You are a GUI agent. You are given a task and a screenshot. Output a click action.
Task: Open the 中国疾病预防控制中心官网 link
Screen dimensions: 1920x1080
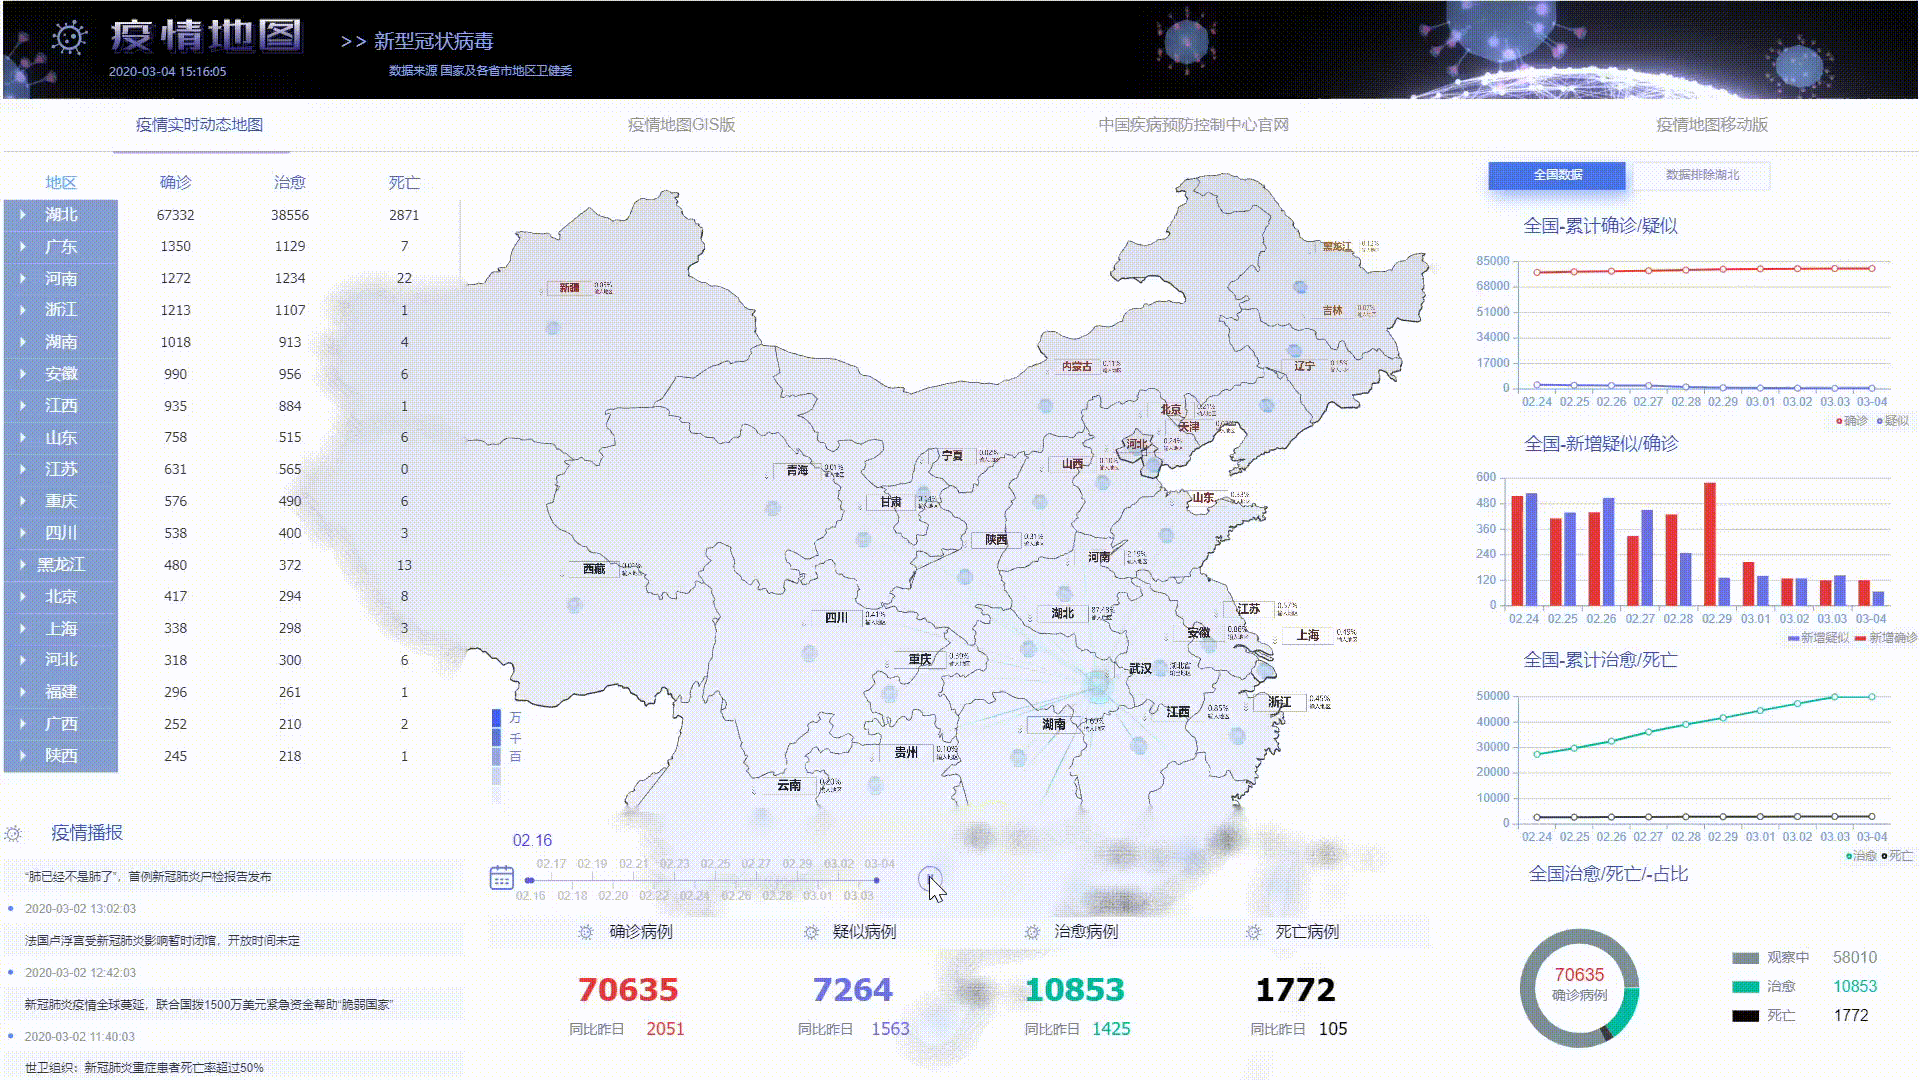[1193, 125]
